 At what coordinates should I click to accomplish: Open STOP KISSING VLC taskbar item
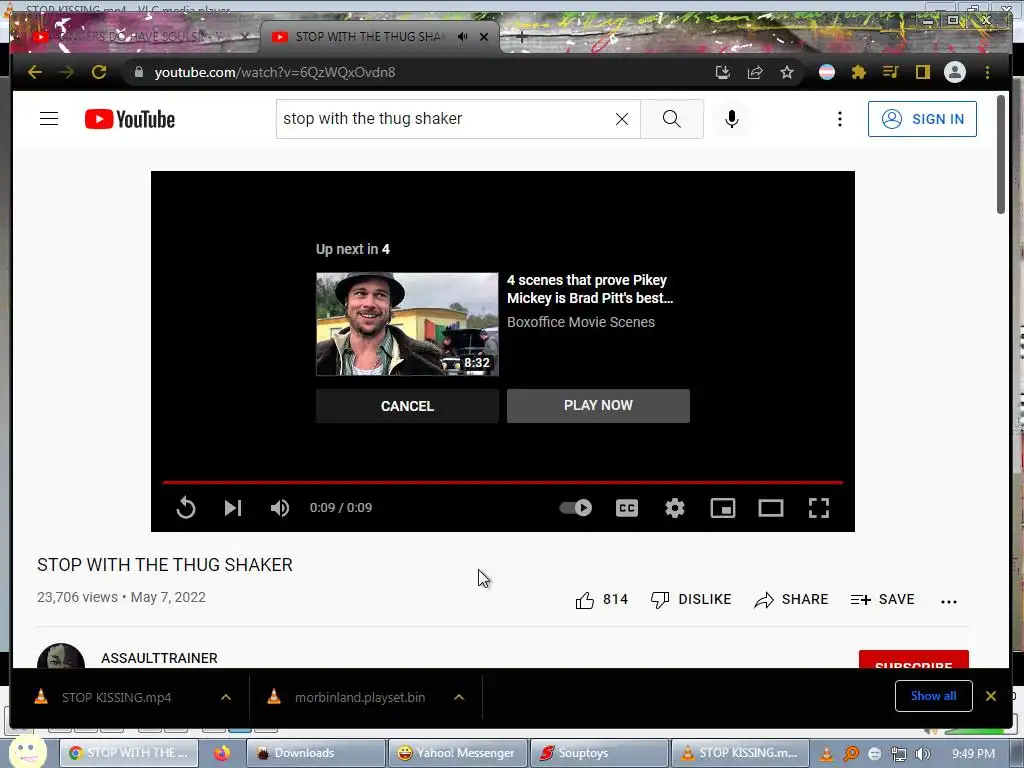pos(740,753)
